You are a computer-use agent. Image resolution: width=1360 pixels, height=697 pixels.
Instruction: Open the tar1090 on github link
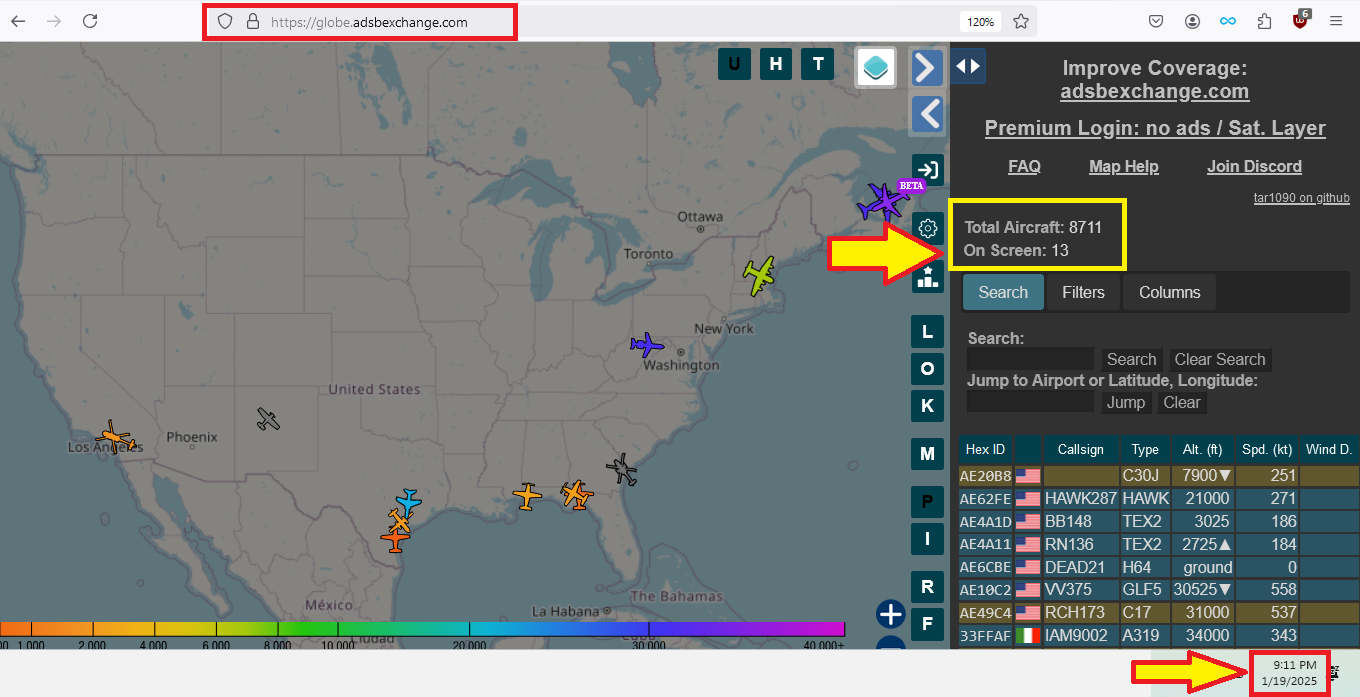tap(1302, 198)
